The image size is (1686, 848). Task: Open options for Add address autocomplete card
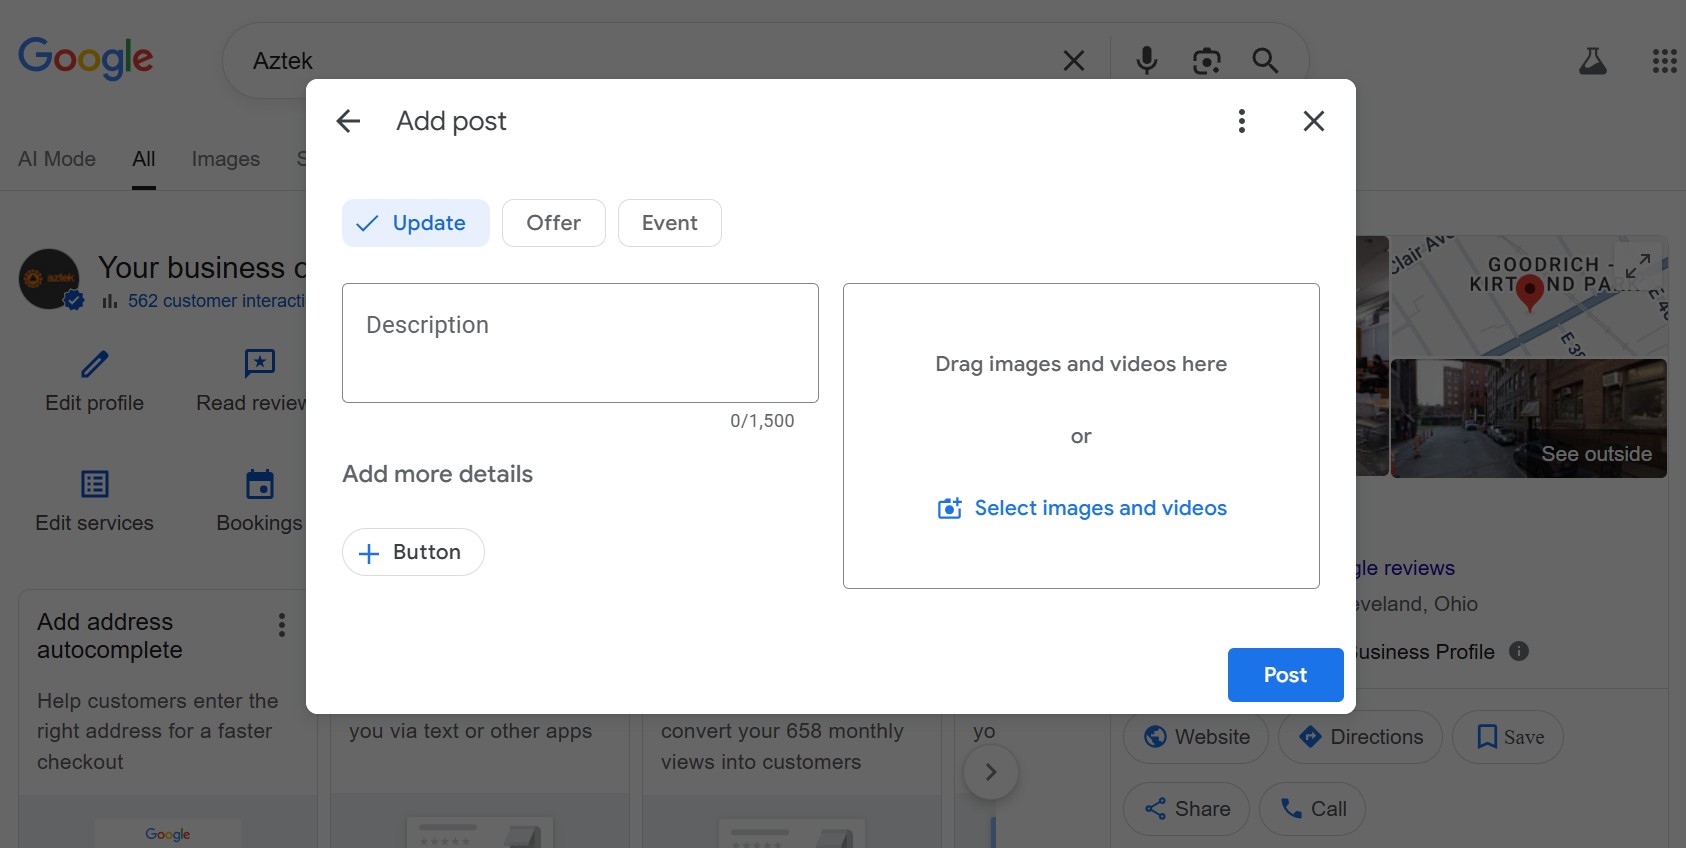click(x=282, y=625)
